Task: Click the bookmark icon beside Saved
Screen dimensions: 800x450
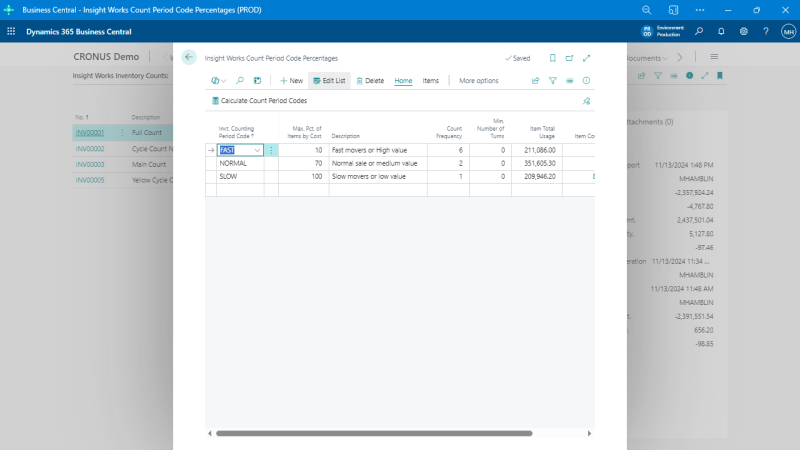Action: point(551,58)
